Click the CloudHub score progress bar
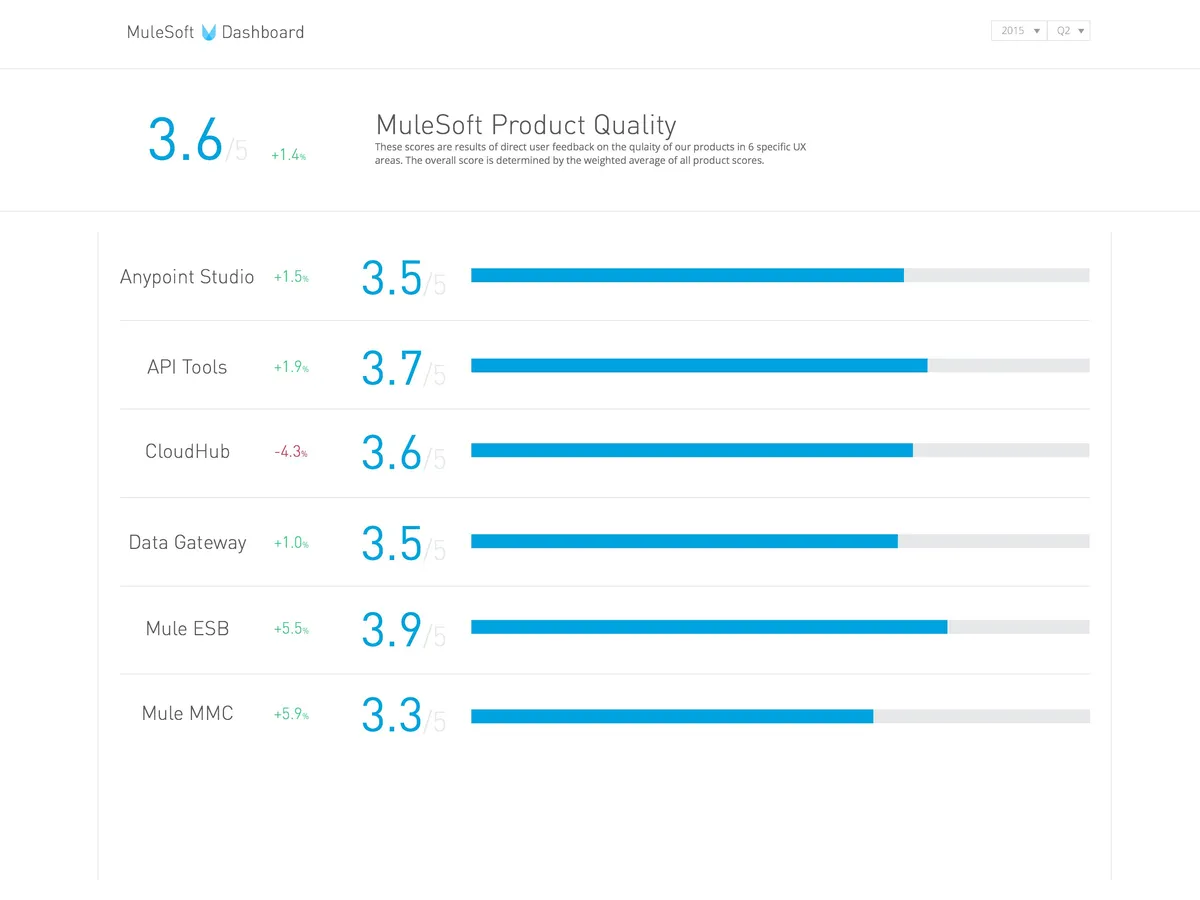This screenshot has height=900, width=1200. tap(780, 450)
